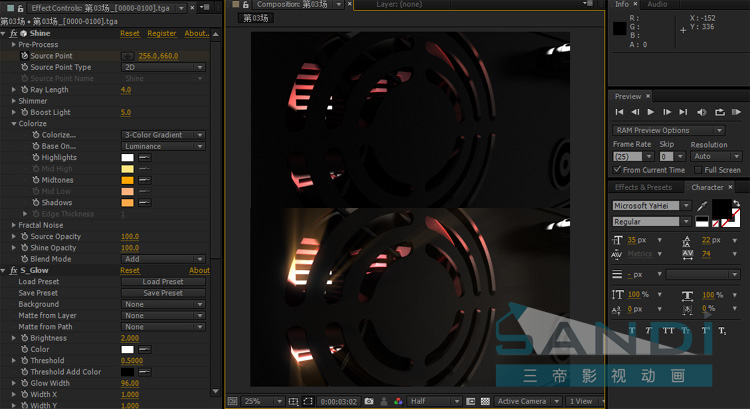The width and height of the screenshot is (750, 409).
Task: Switch to the Effects & Presets tab
Action: coord(643,187)
